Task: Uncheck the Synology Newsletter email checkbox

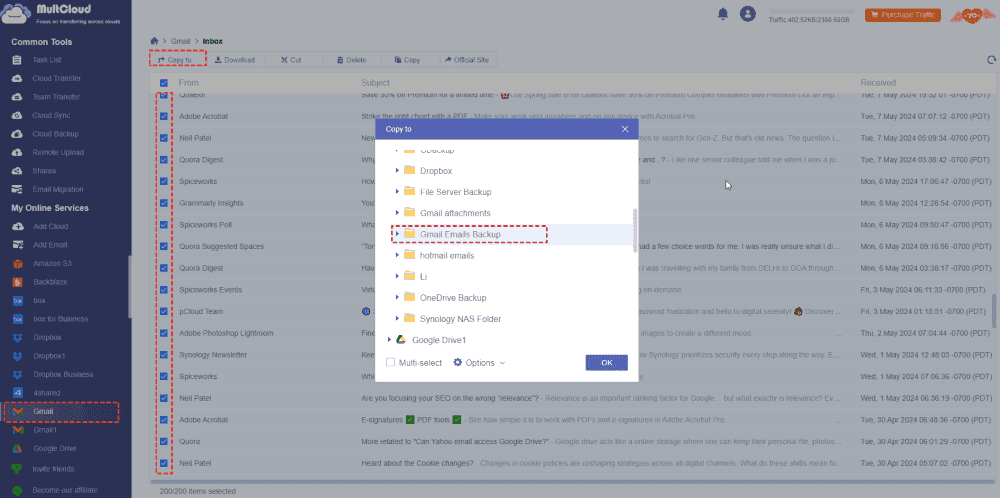Action: click(164, 355)
